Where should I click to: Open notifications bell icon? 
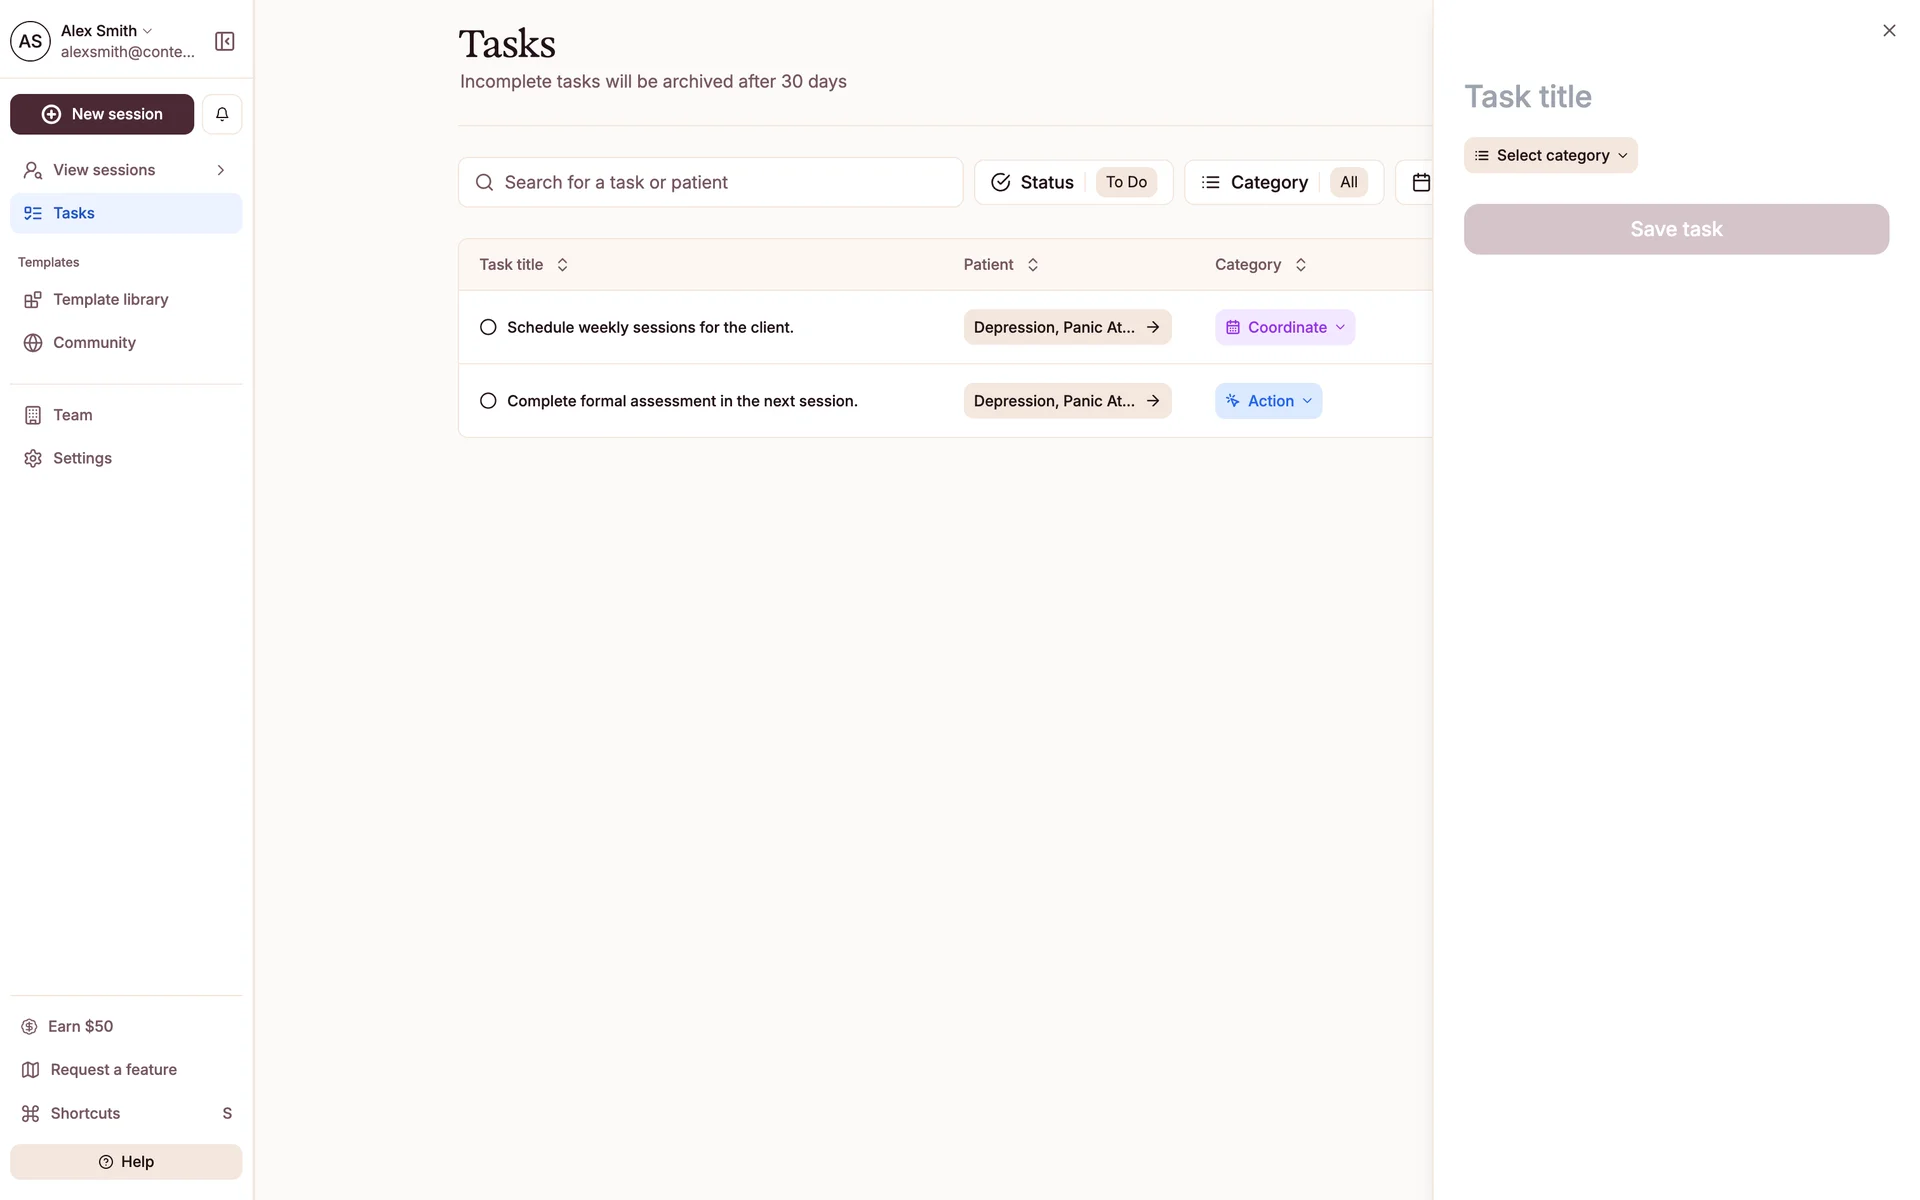pos(222,114)
